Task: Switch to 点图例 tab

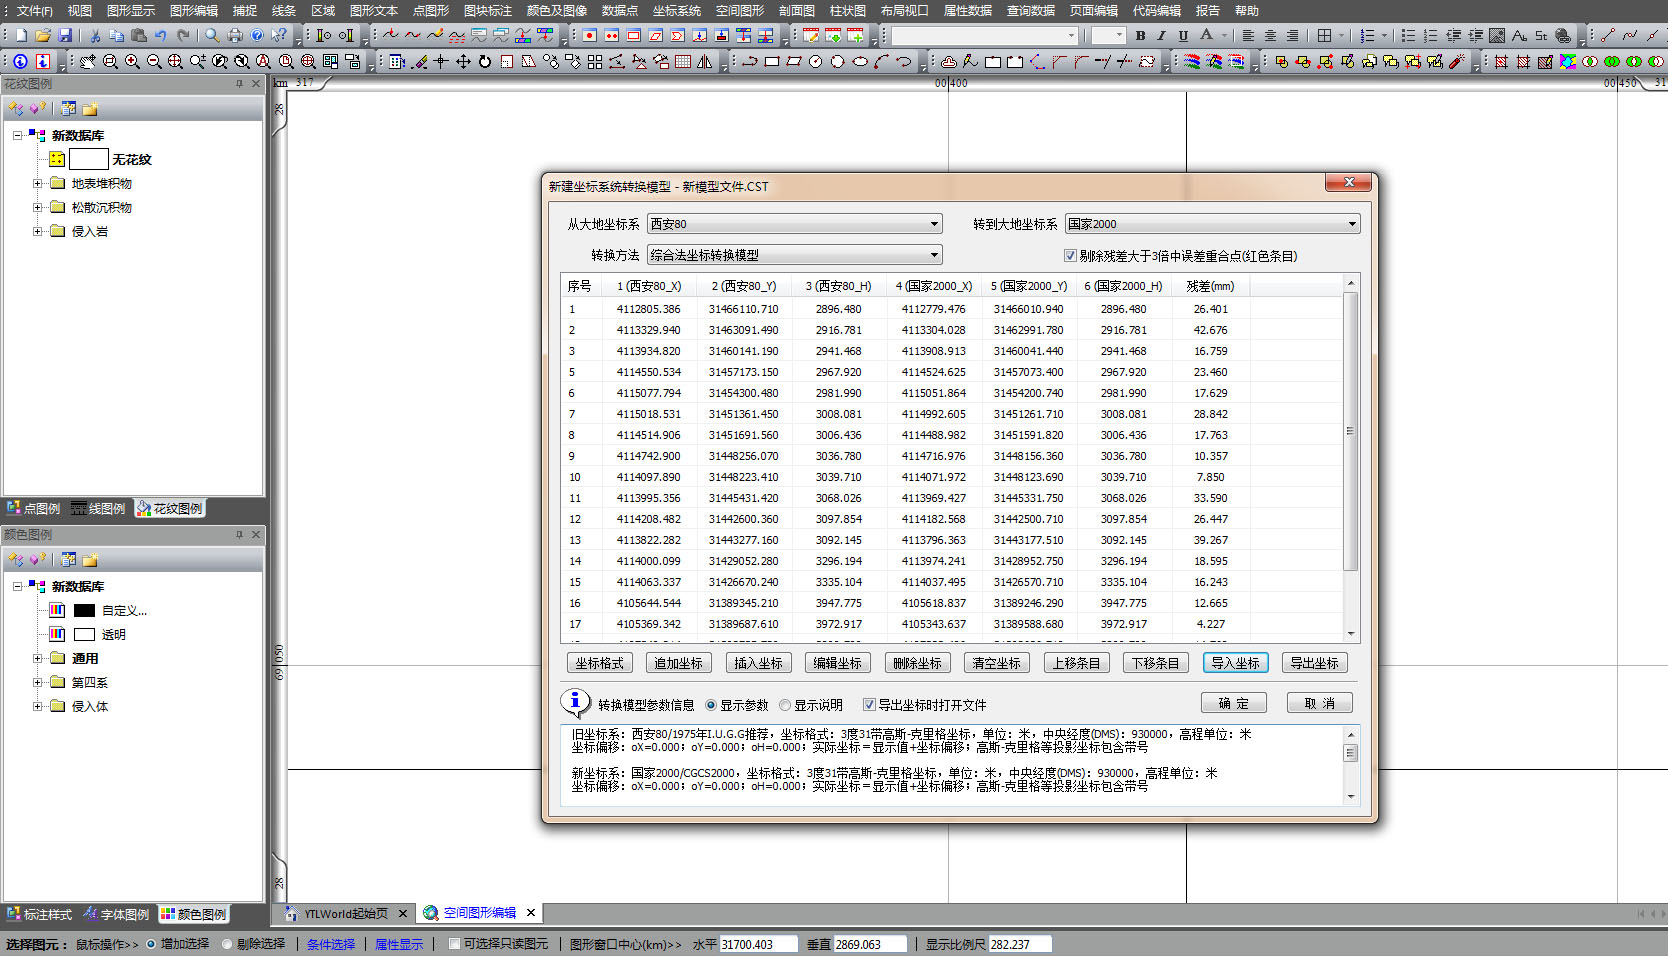Action: click(34, 508)
